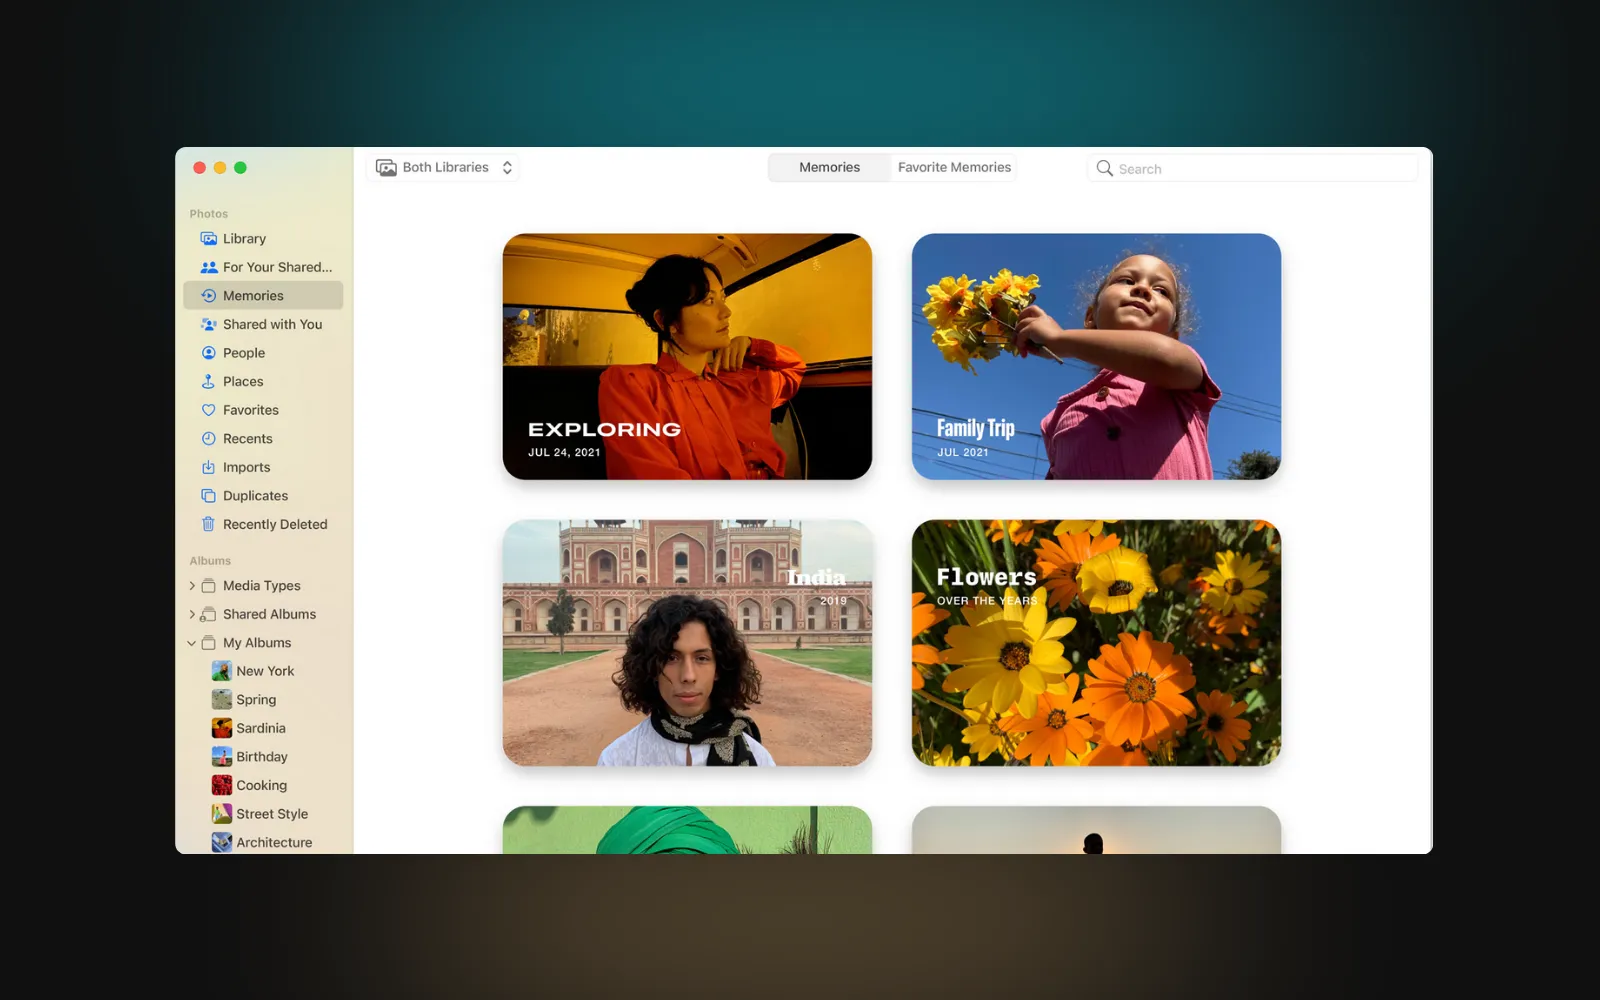The image size is (1600, 1000).
Task: Open the sunset silhouette memory card
Action: click(1096, 830)
